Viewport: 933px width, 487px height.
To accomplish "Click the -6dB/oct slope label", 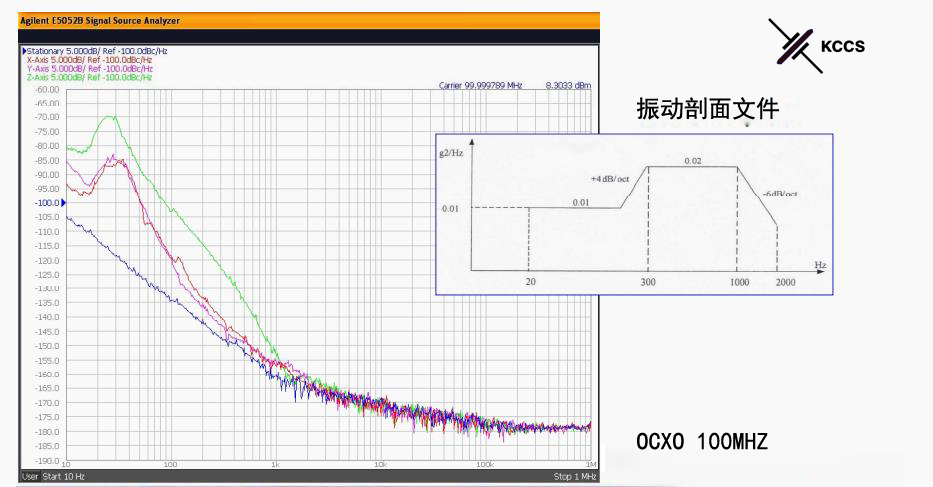I will point(779,194).
